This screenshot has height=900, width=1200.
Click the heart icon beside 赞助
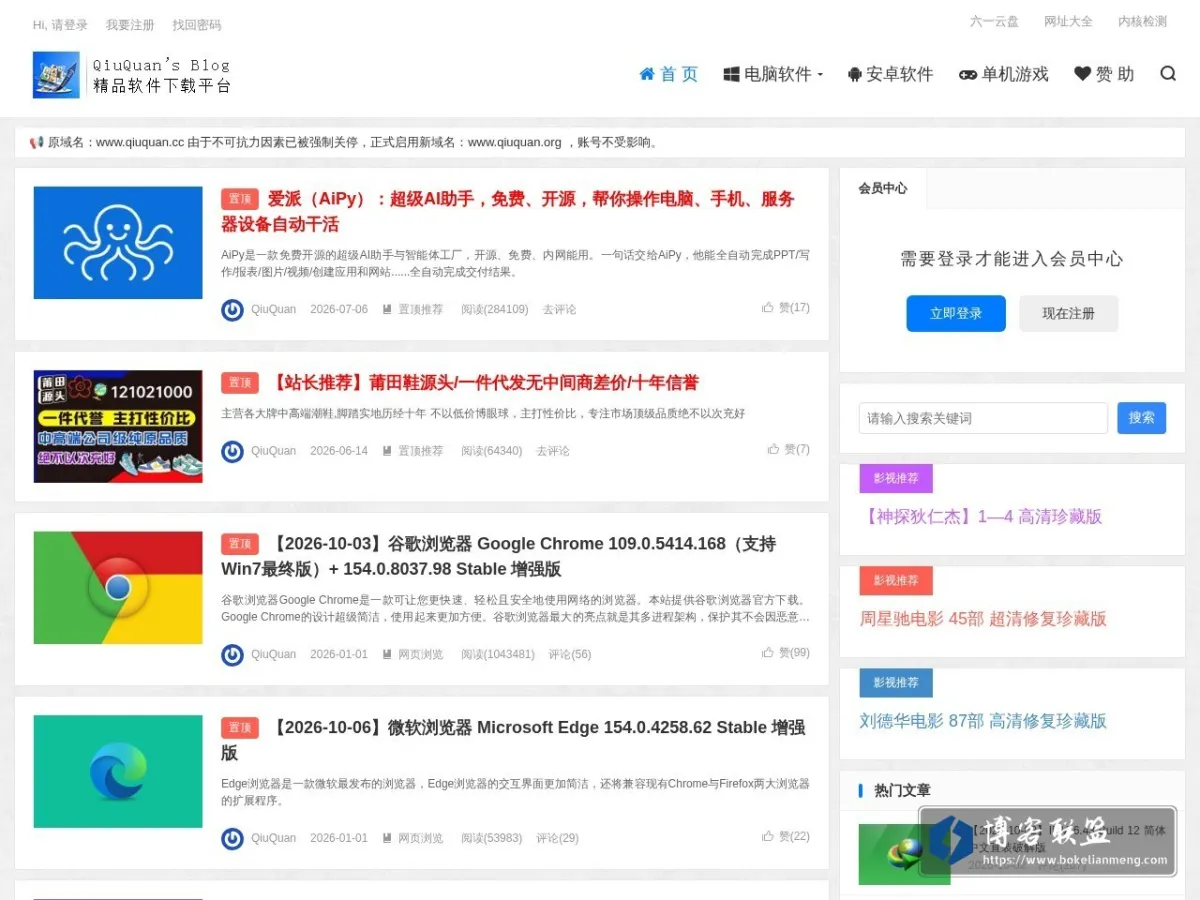[1082, 74]
